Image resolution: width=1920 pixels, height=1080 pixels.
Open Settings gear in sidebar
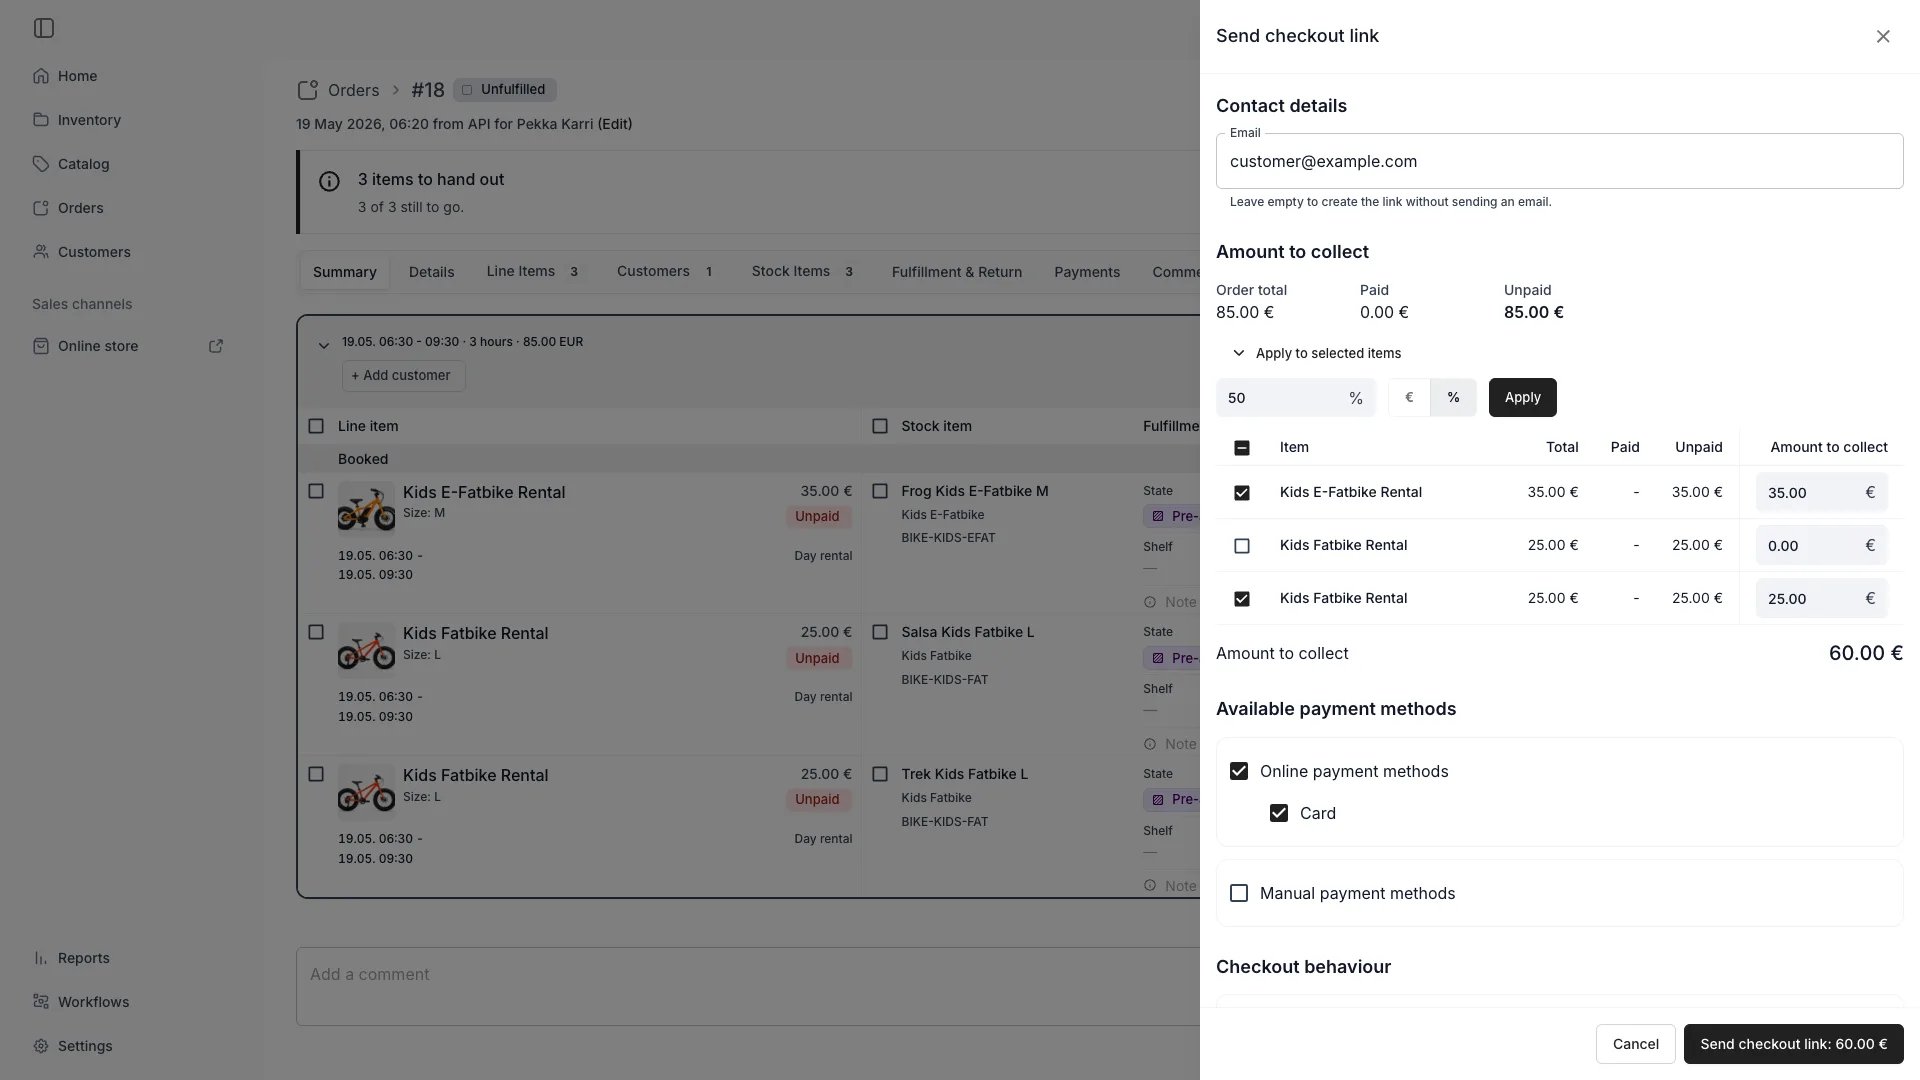[x=41, y=1046]
